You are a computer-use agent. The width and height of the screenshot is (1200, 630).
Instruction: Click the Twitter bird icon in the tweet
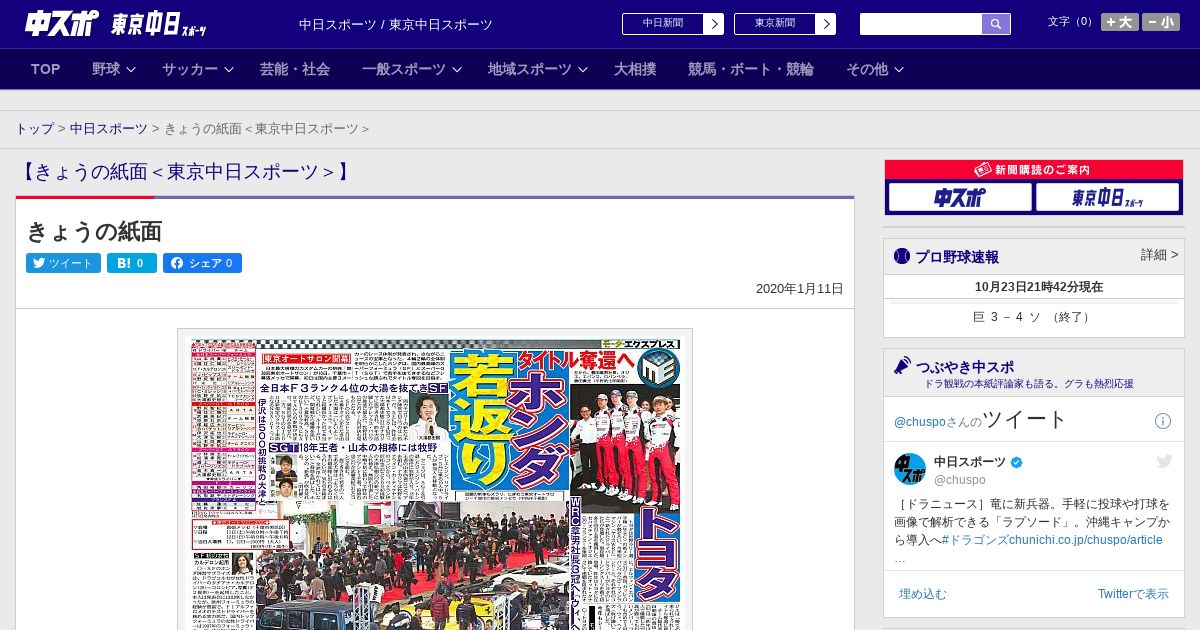pos(1164,461)
